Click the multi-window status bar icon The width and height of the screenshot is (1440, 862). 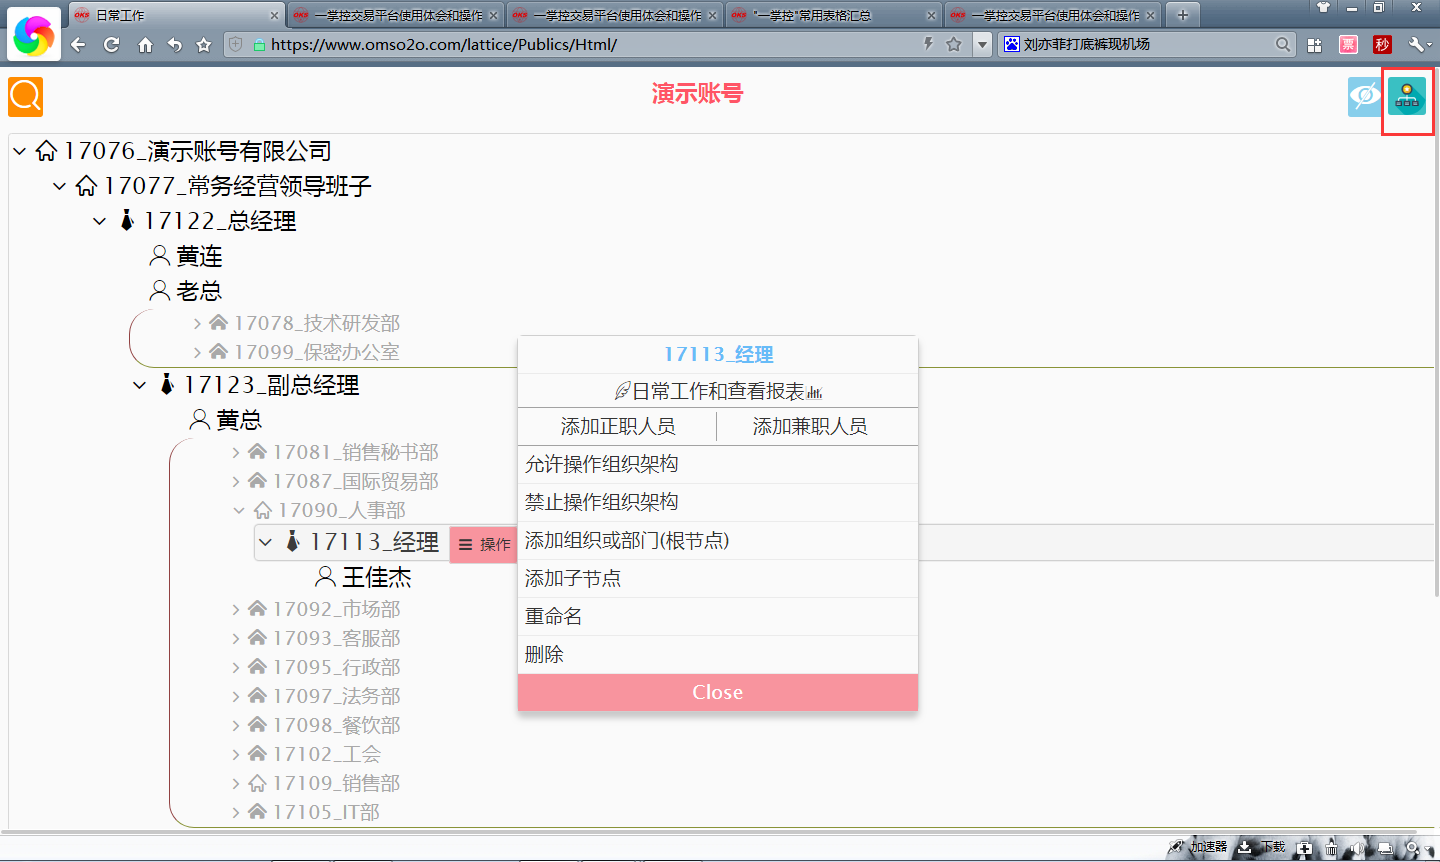1385,848
